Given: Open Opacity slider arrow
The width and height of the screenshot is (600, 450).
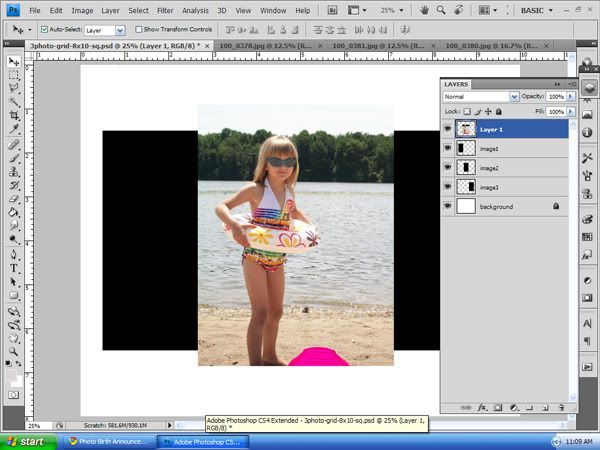Looking at the screenshot, I should pyautogui.click(x=571, y=97).
